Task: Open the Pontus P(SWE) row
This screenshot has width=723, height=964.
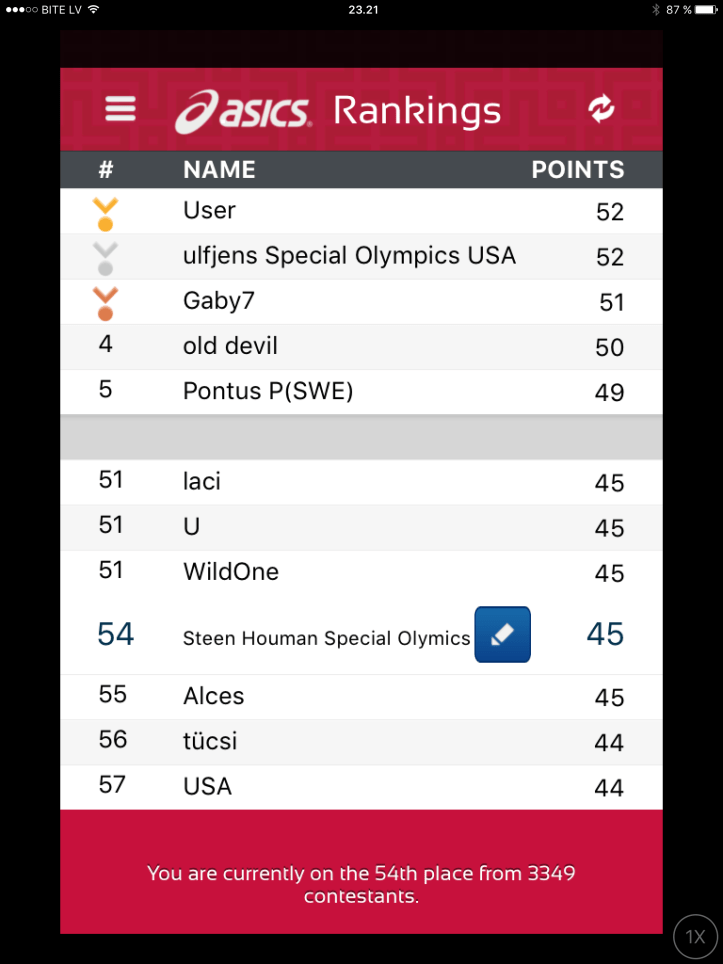Action: point(360,391)
